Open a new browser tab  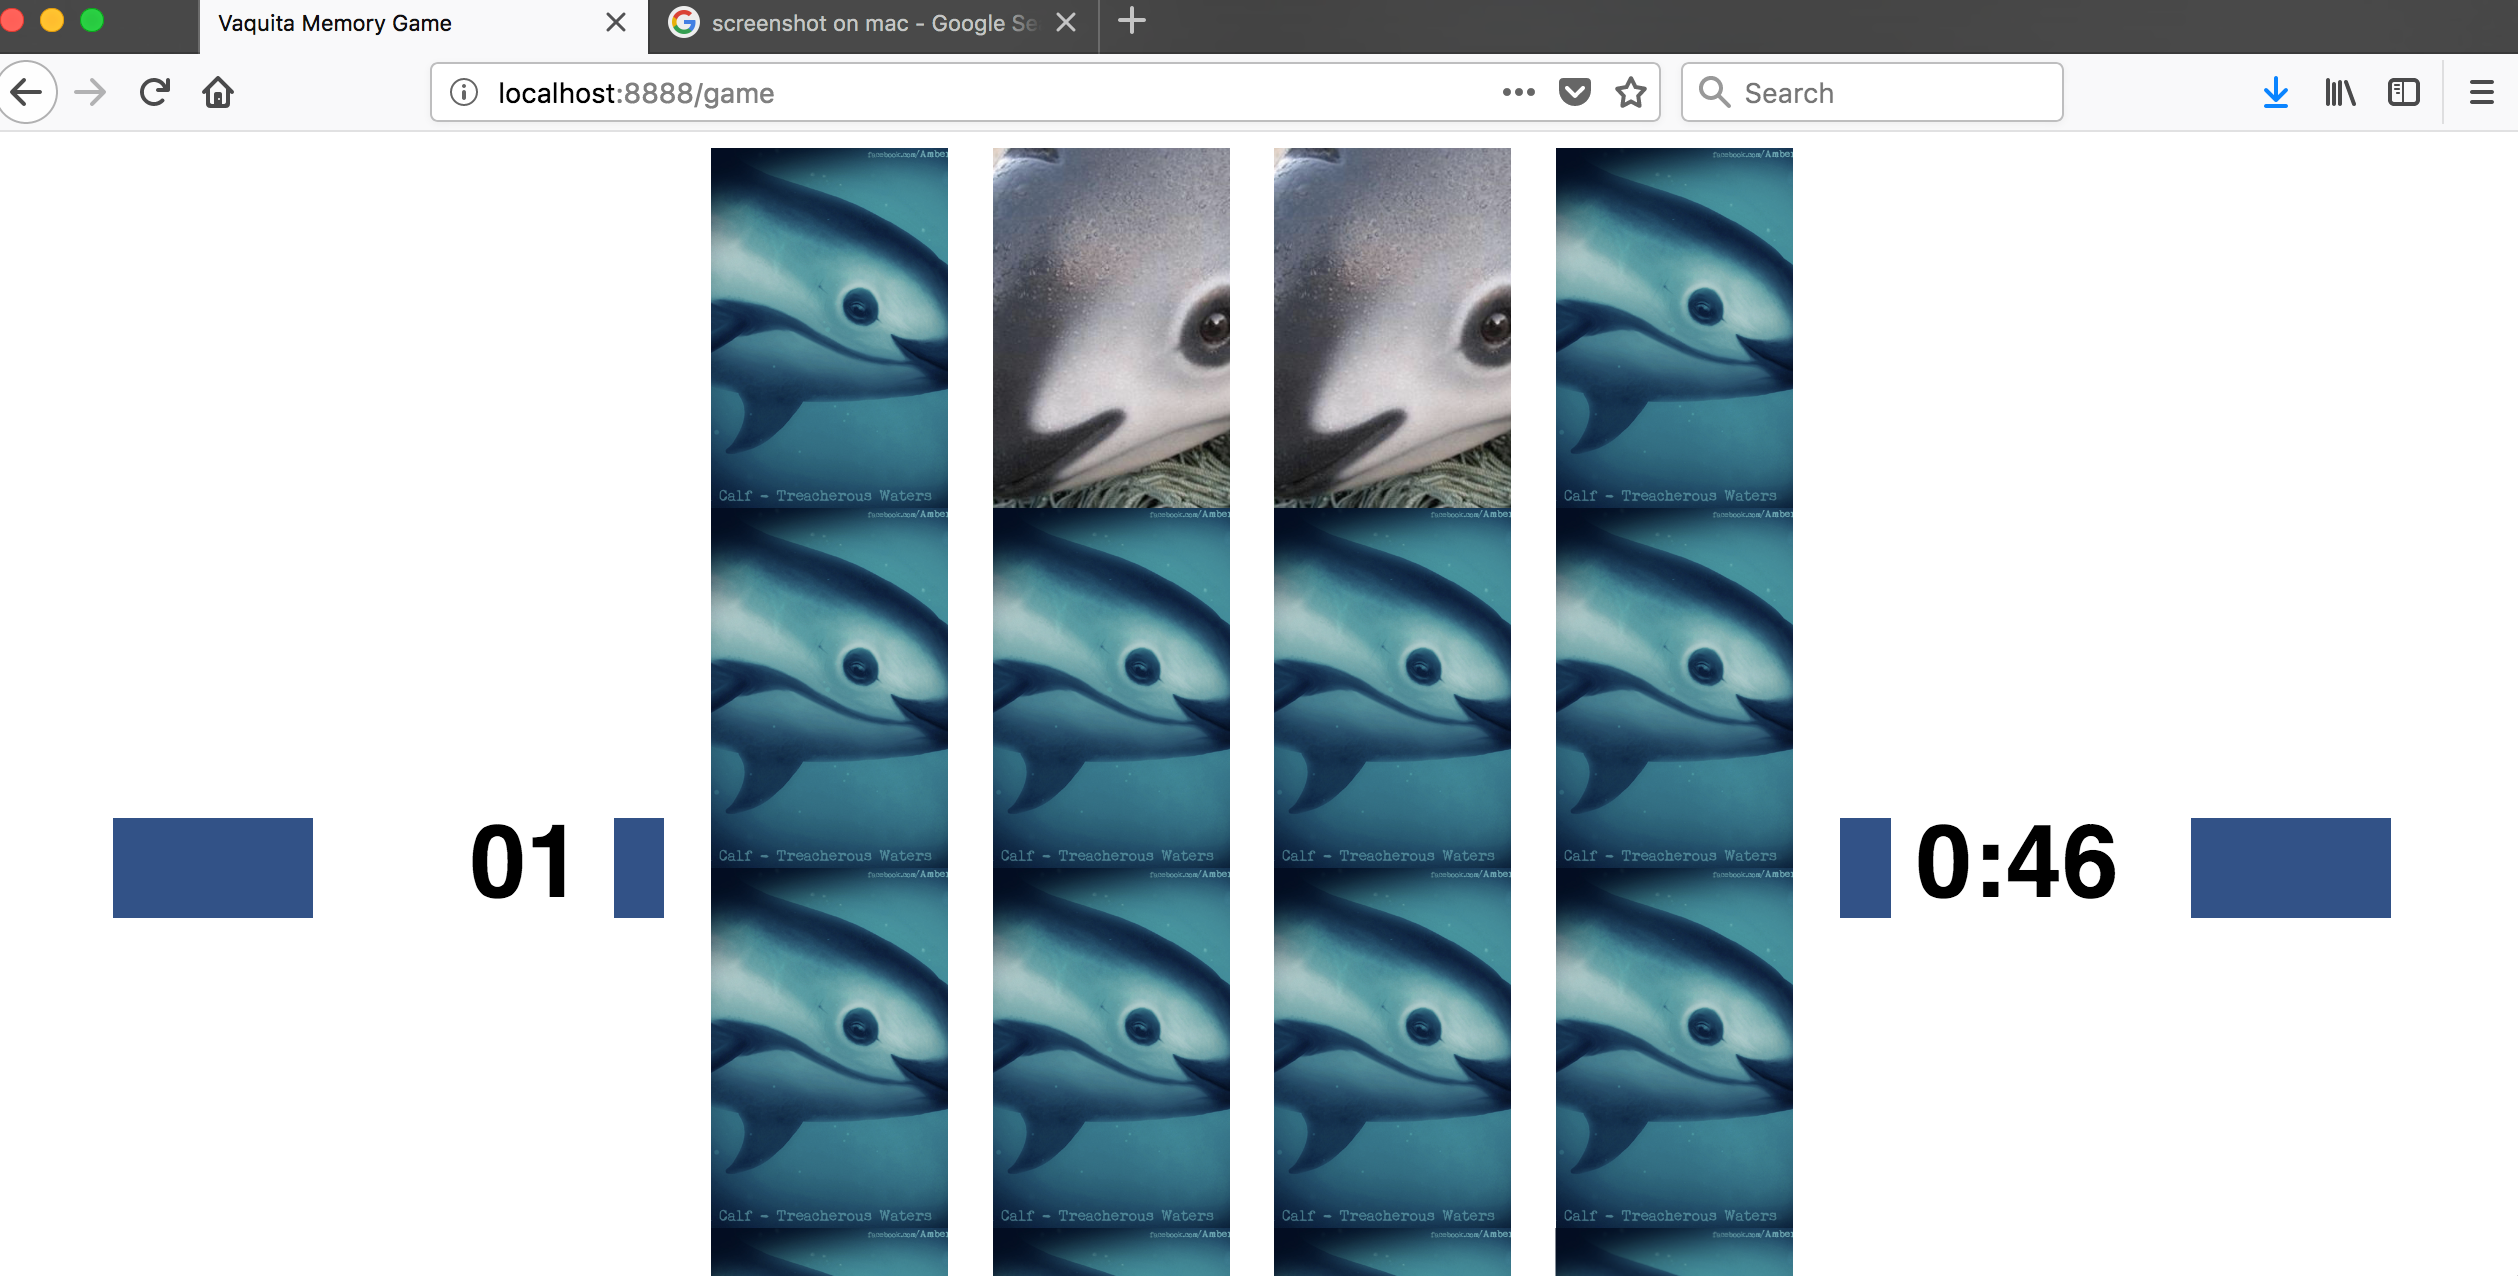pyautogui.click(x=1131, y=22)
